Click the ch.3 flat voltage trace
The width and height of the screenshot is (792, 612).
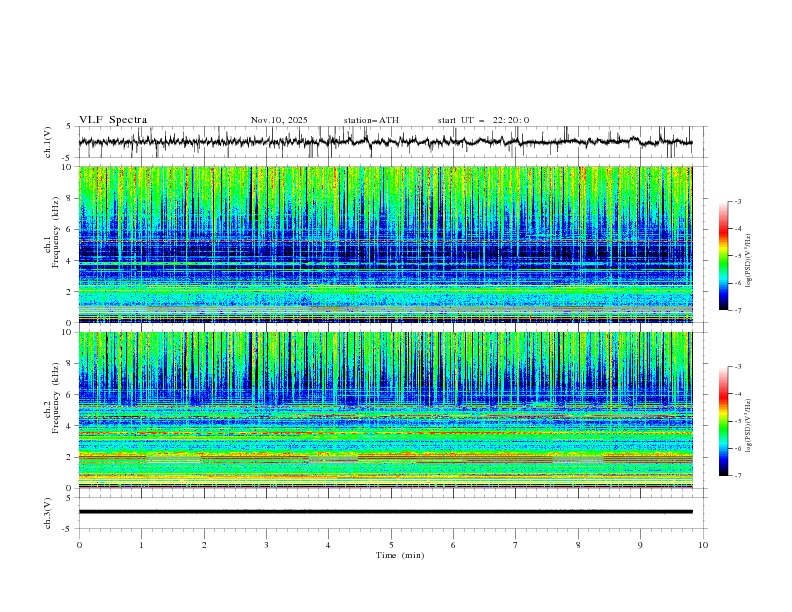point(385,512)
